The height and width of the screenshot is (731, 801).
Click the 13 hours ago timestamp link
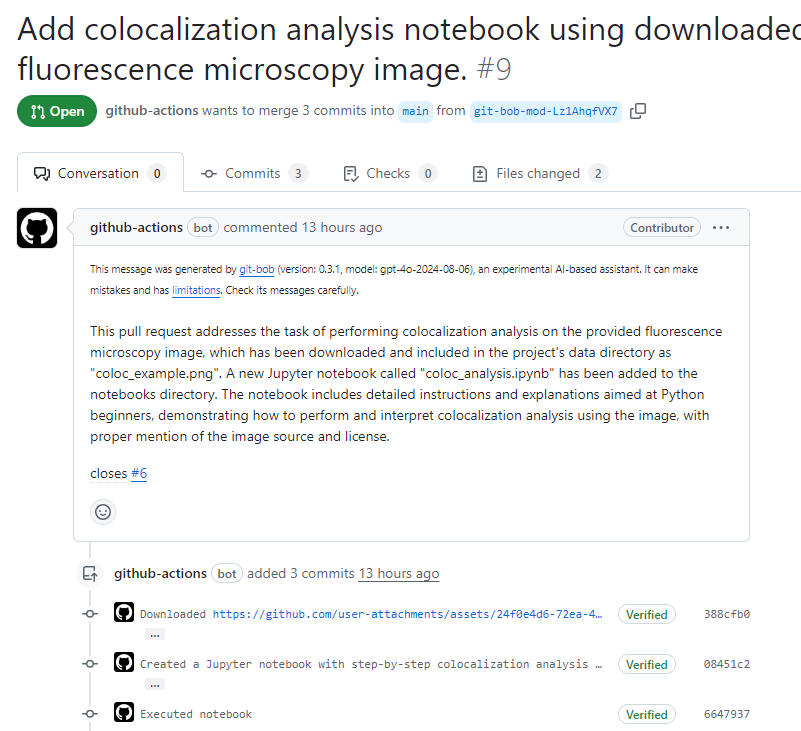point(398,573)
